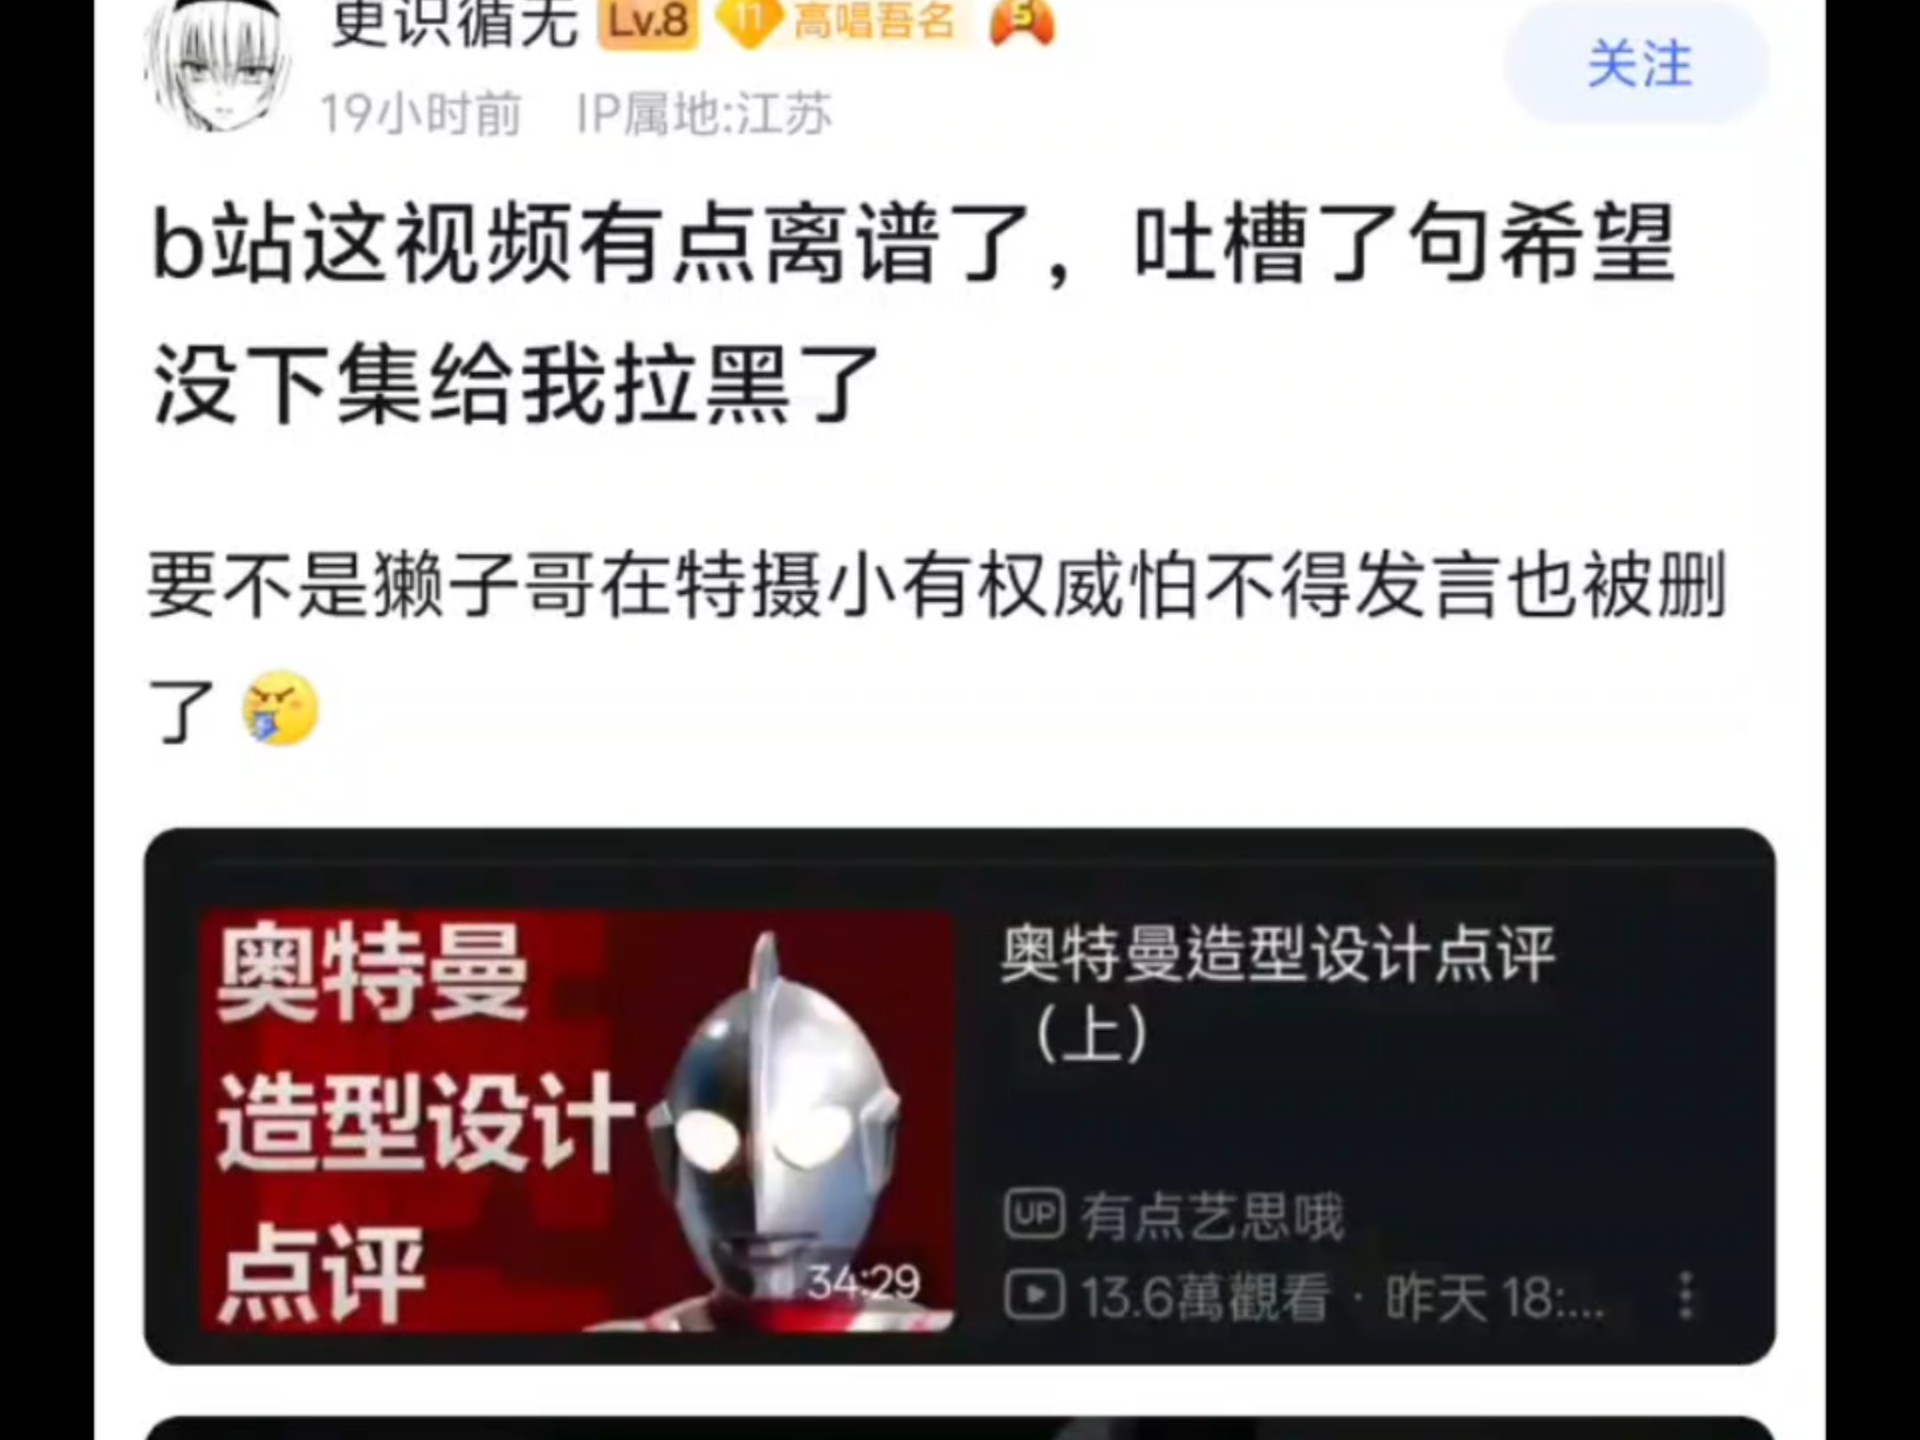The height and width of the screenshot is (1440, 1920).
Task: Open uploader 有点艺思哦 profile
Action: [x=1212, y=1215]
